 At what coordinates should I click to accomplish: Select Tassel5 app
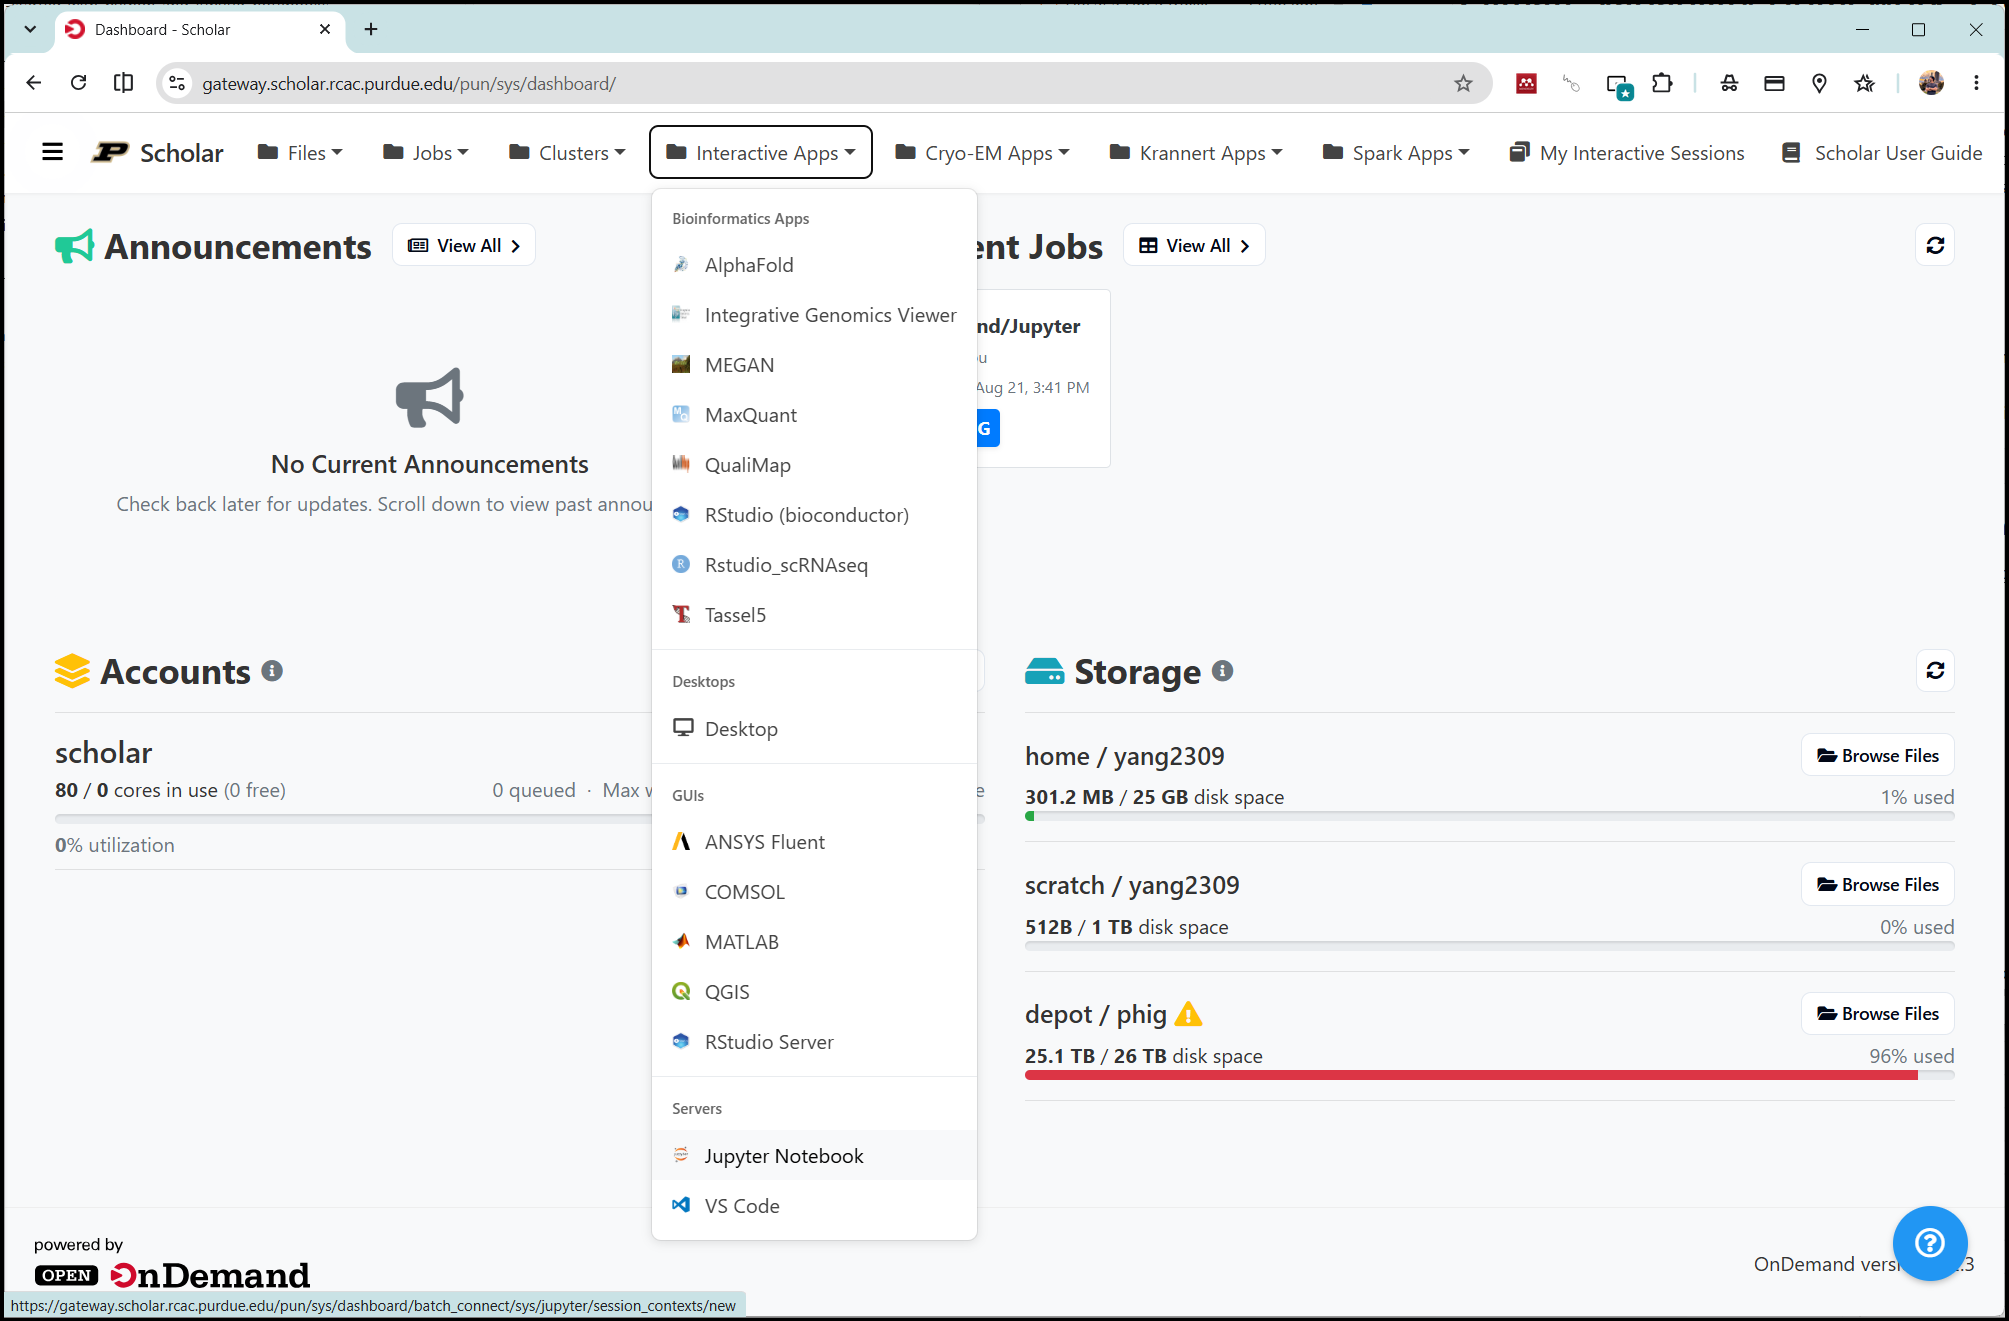814,615
